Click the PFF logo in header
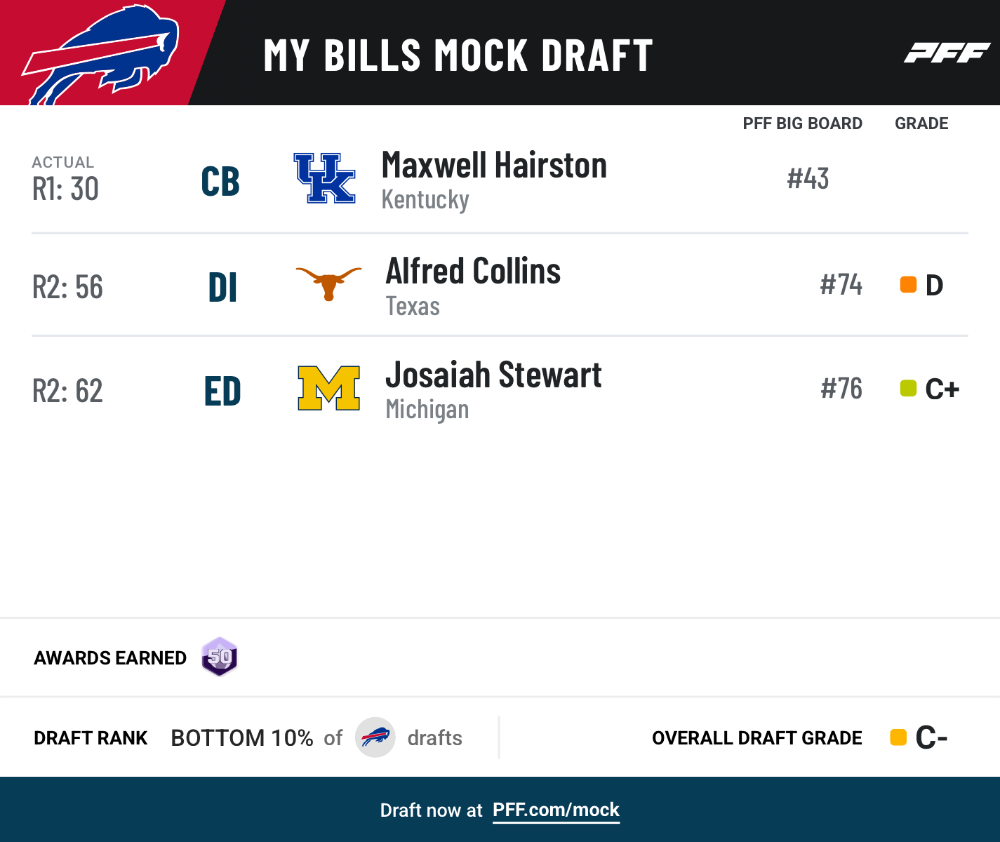Image resolution: width=1000 pixels, height=842 pixels. click(x=947, y=53)
